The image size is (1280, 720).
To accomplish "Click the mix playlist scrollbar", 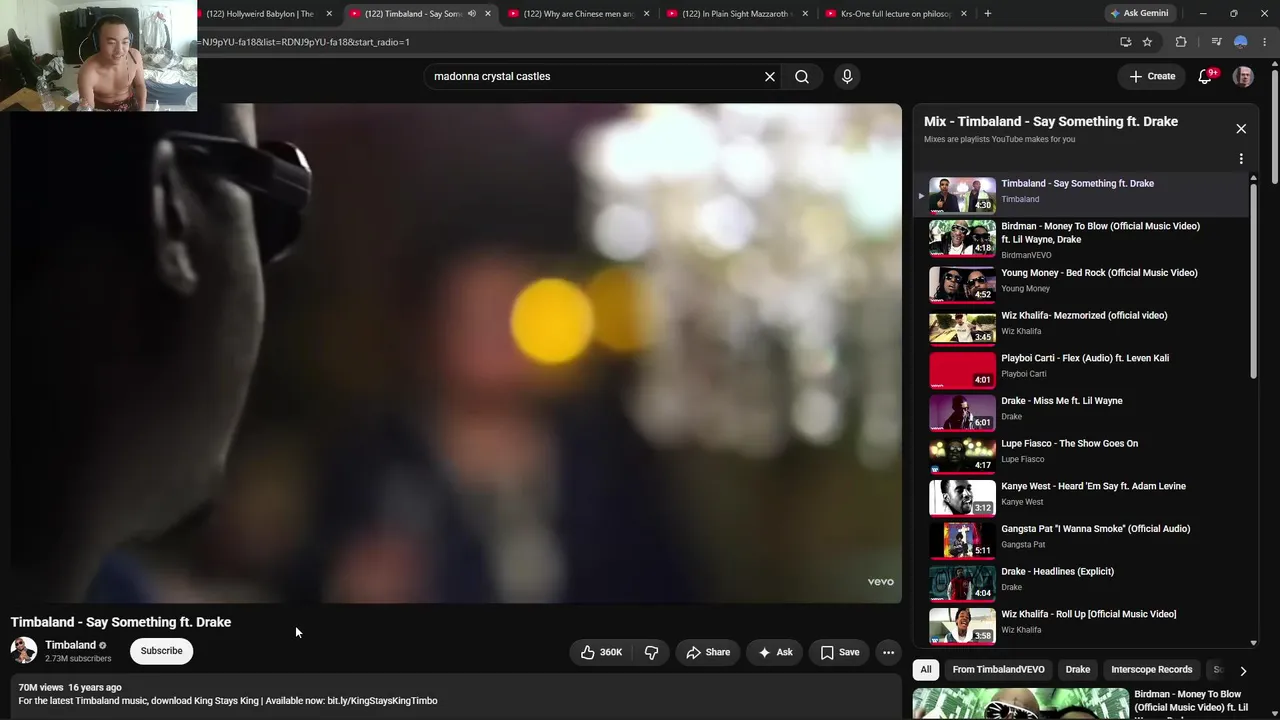I will click(1253, 280).
